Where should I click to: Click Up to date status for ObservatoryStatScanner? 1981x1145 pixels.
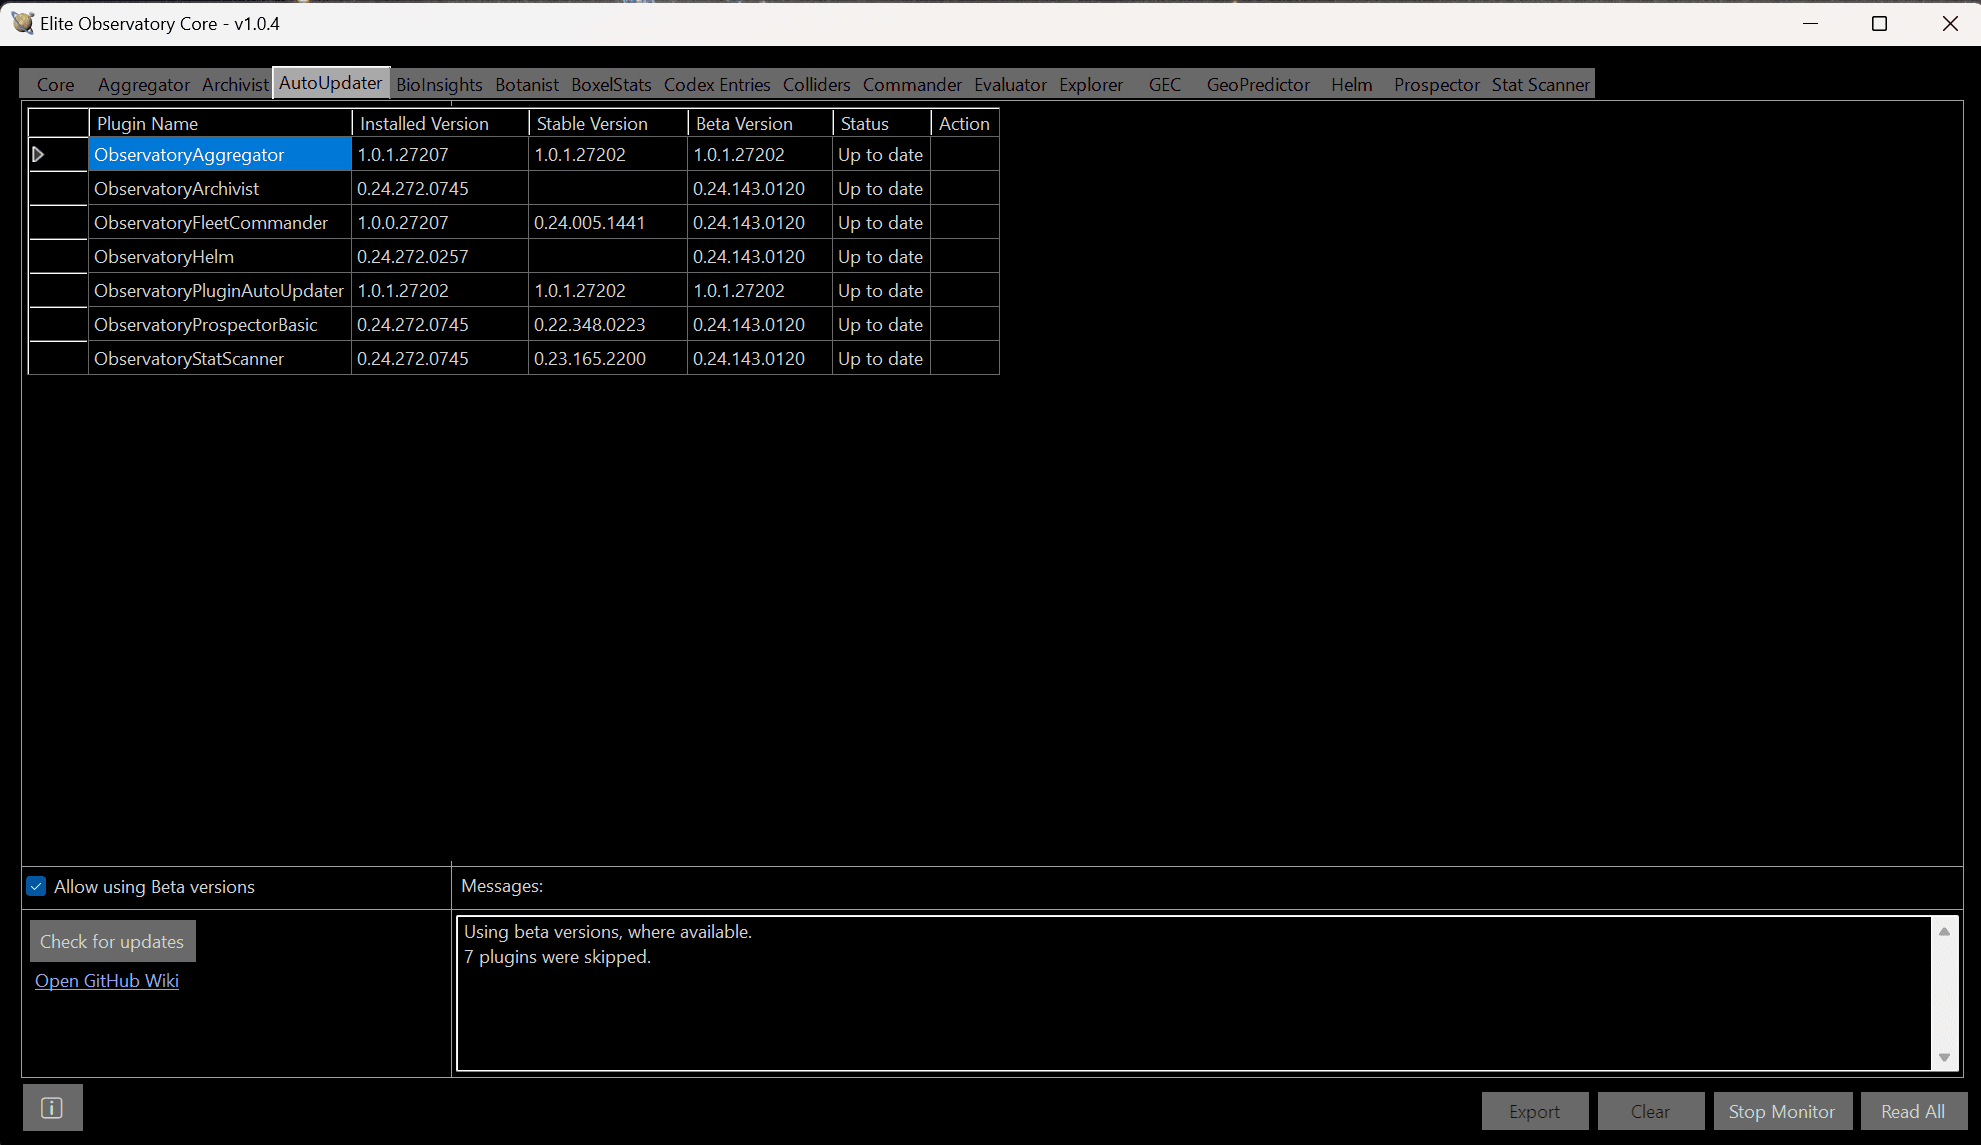click(x=882, y=359)
